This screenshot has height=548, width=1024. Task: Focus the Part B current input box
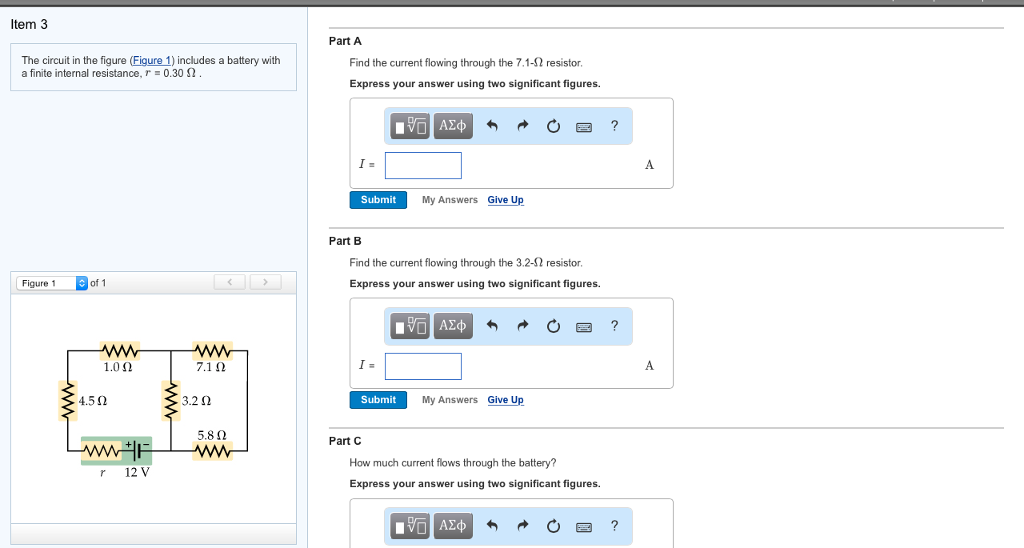click(423, 366)
